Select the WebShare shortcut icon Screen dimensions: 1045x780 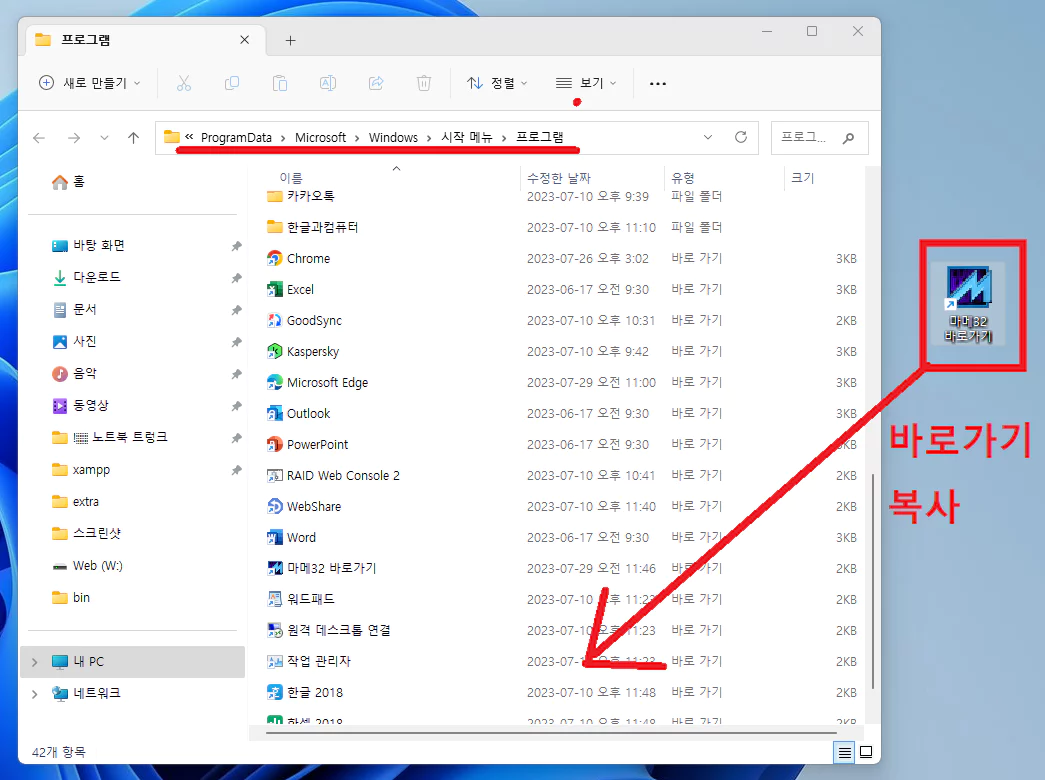274,506
